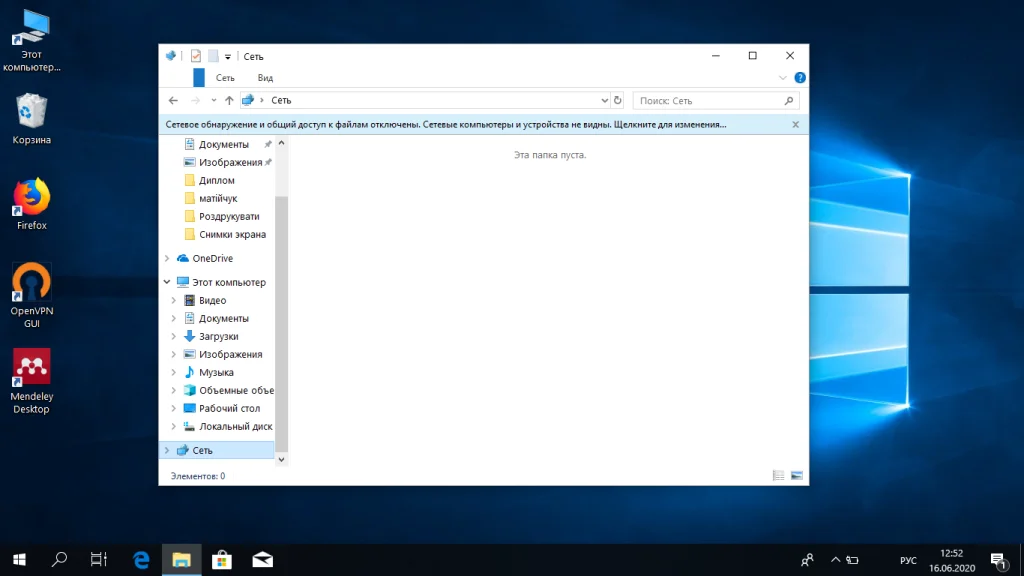The image size is (1024, 576).
Task: Open Microsoft Edge from the taskbar
Action: pos(142,560)
